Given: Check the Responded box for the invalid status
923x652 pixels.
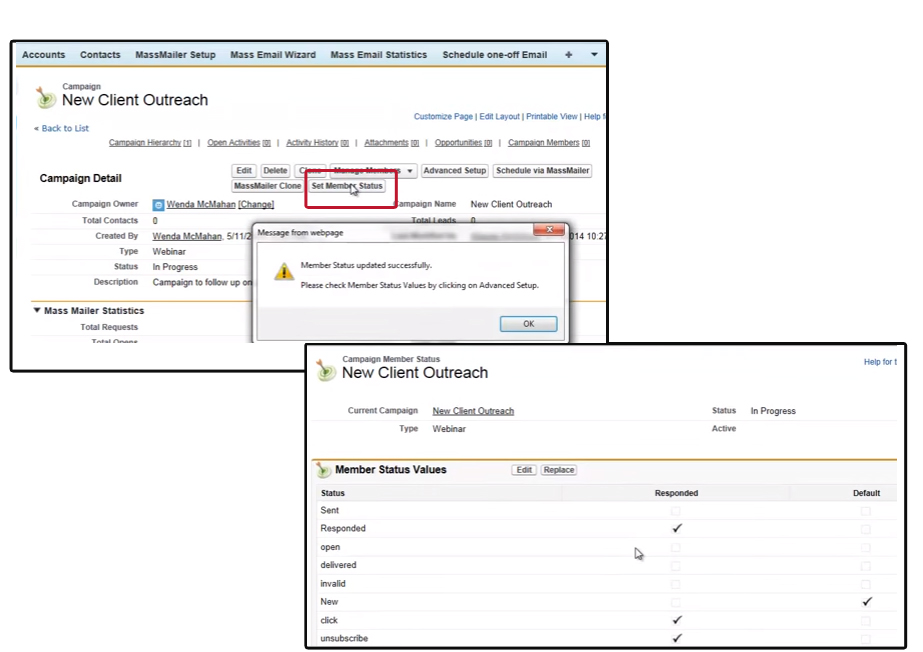Looking at the screenshot, I should click(676, 583).
